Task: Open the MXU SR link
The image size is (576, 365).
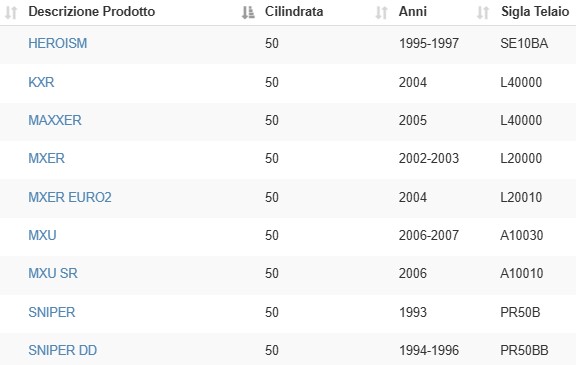Action: [53, 274]
